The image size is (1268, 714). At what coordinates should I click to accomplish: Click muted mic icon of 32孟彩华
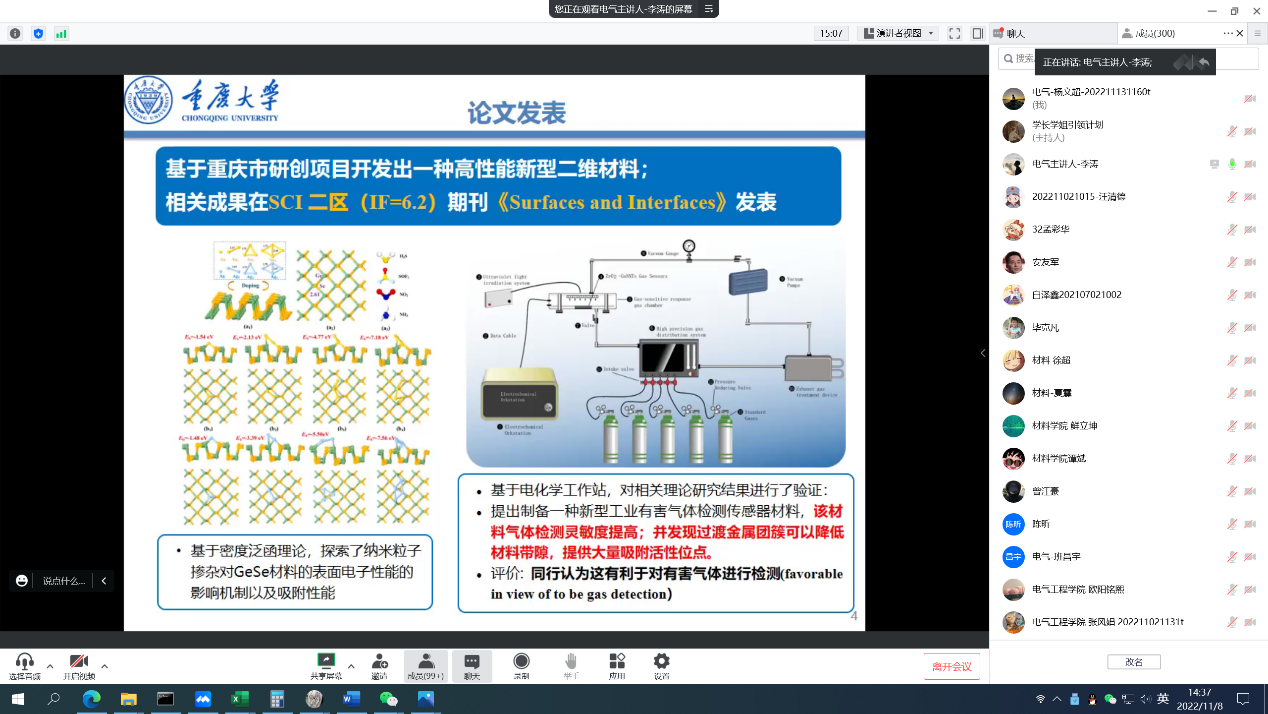pyautogui.click(x=1233, y=229)
